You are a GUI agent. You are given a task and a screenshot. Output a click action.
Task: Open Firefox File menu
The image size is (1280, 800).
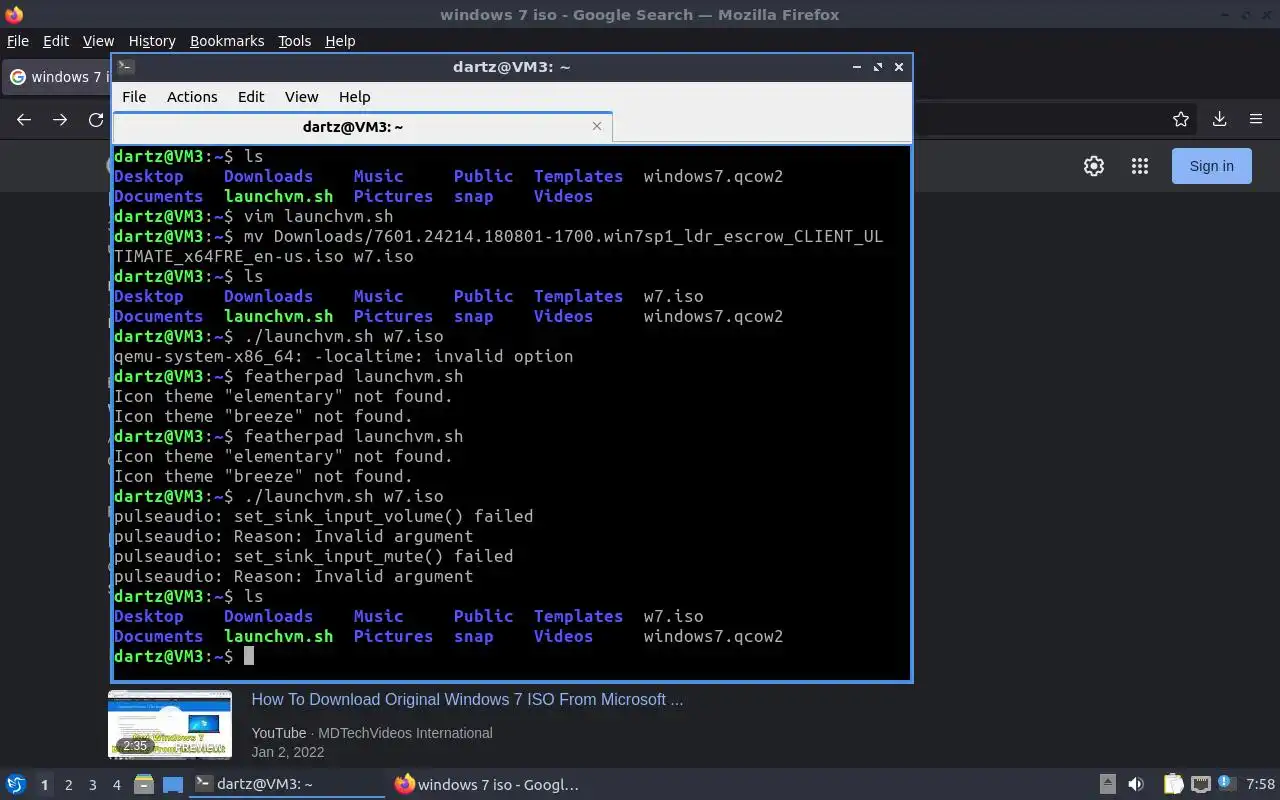click(18, 41)
